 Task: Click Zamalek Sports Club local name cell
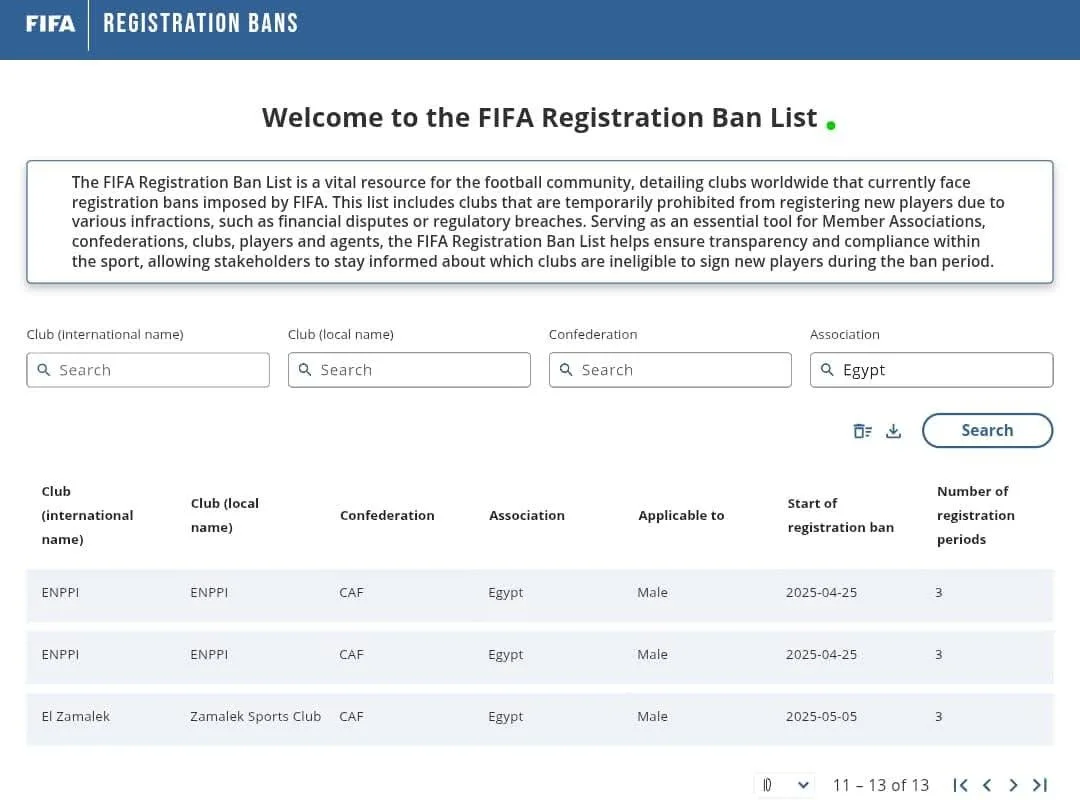point(256,717)
